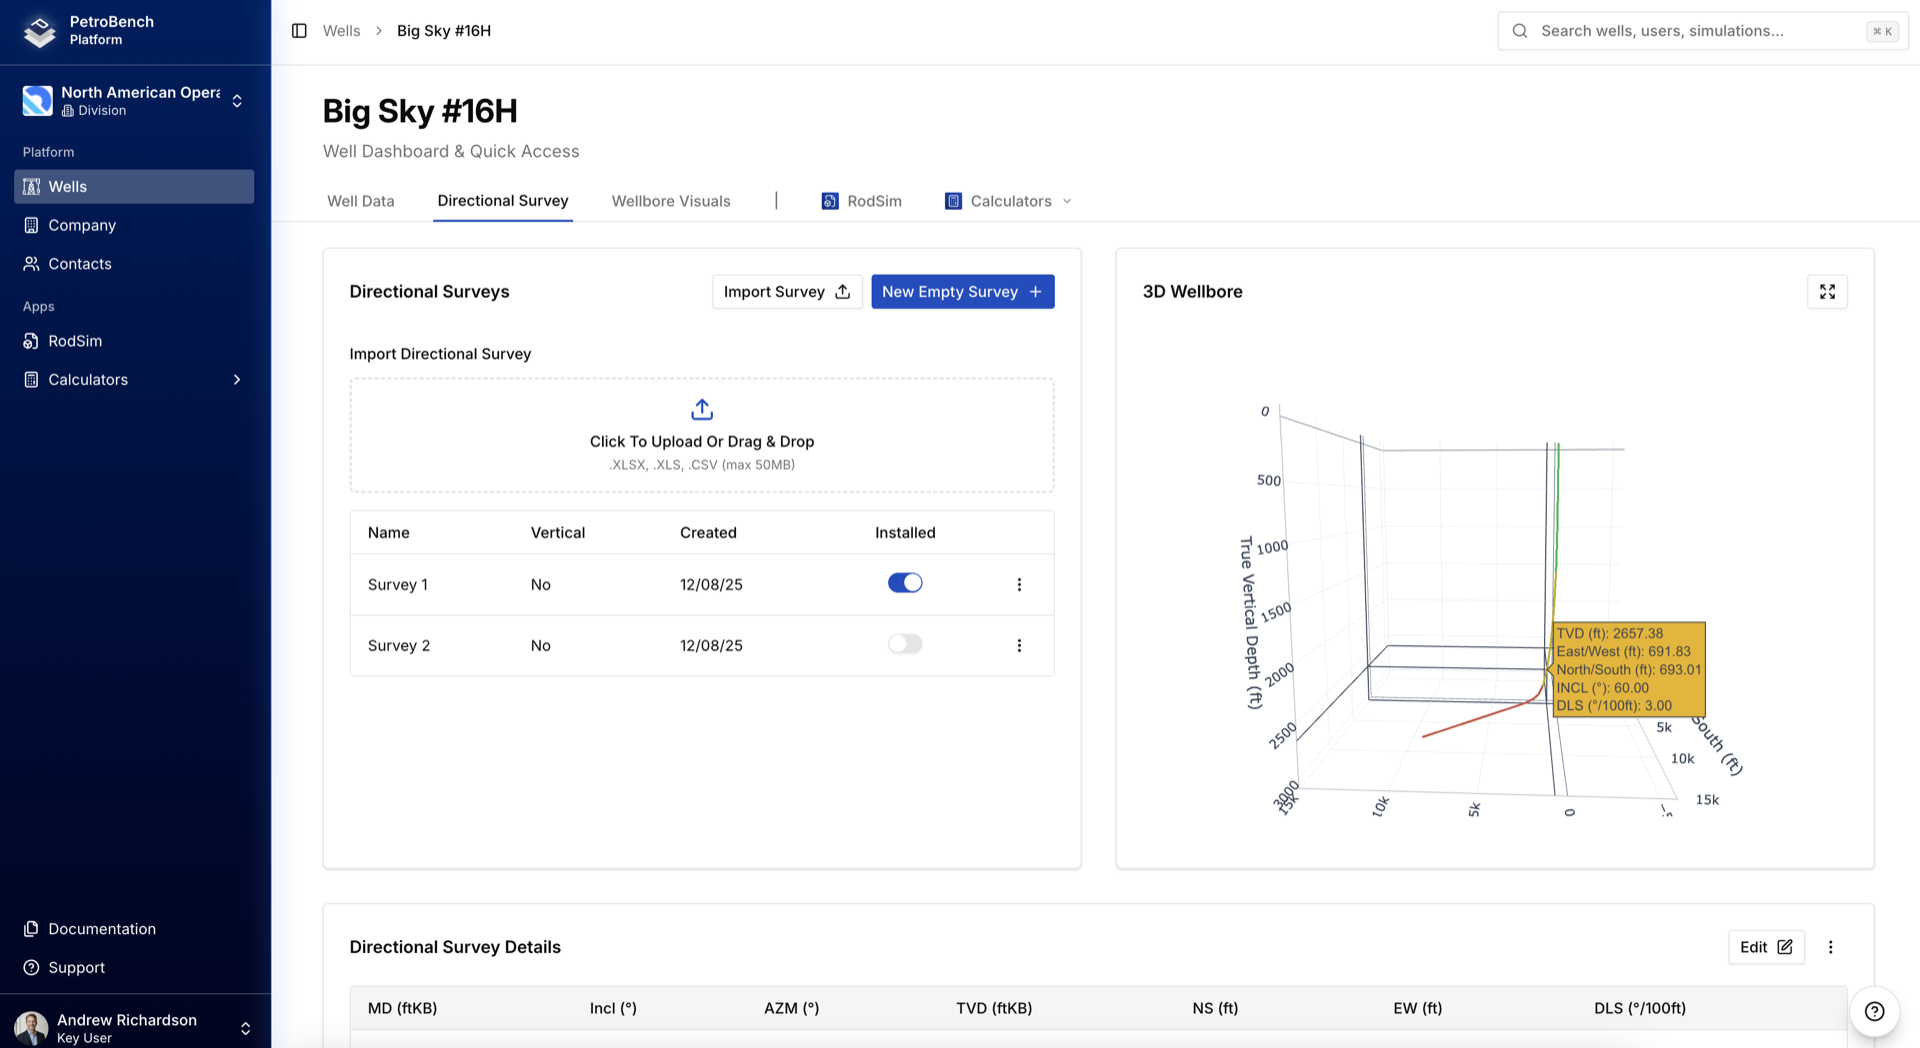Click the PetroBench Platform logo
1920x1048 pixels.
(40, 31)
